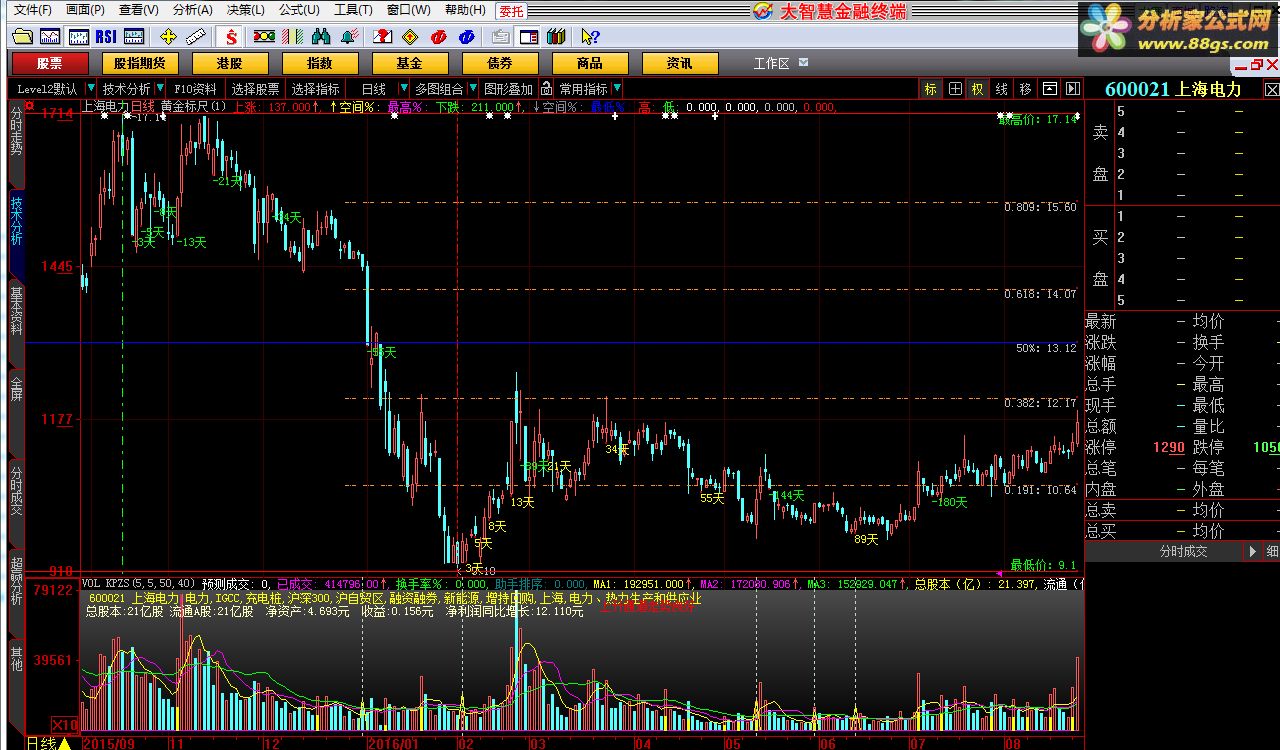The height and width of the screenshot is (750, 1280).
Task: Open the 文件(F) menu
Action: click(x=32, y=10)
